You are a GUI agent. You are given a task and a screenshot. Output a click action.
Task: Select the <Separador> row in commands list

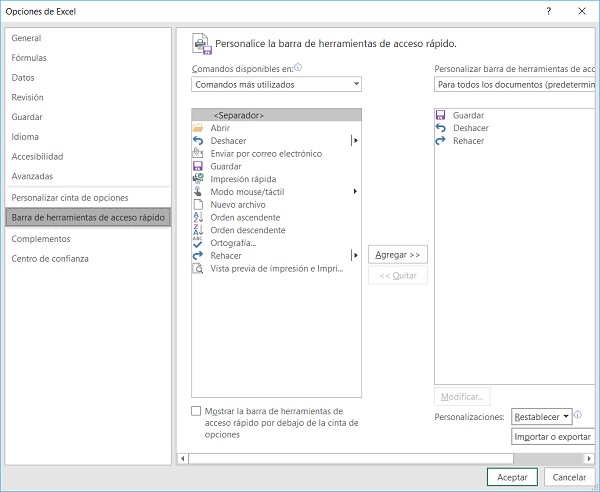276,115
